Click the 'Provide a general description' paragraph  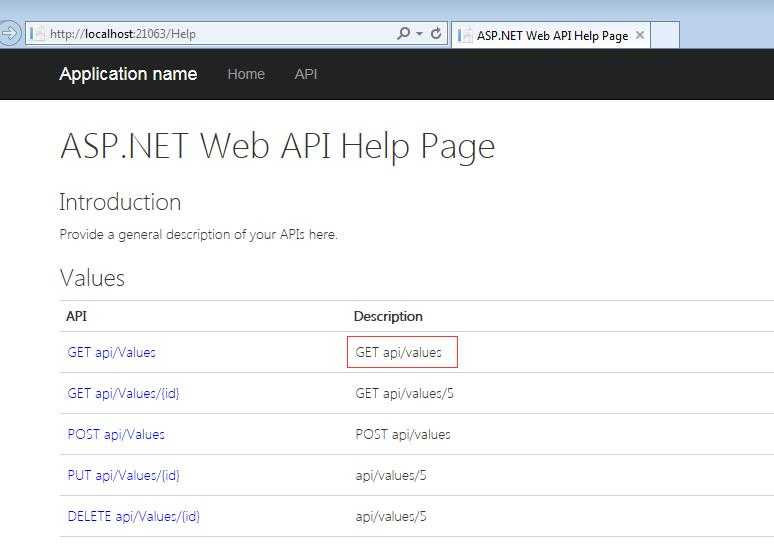198,234
